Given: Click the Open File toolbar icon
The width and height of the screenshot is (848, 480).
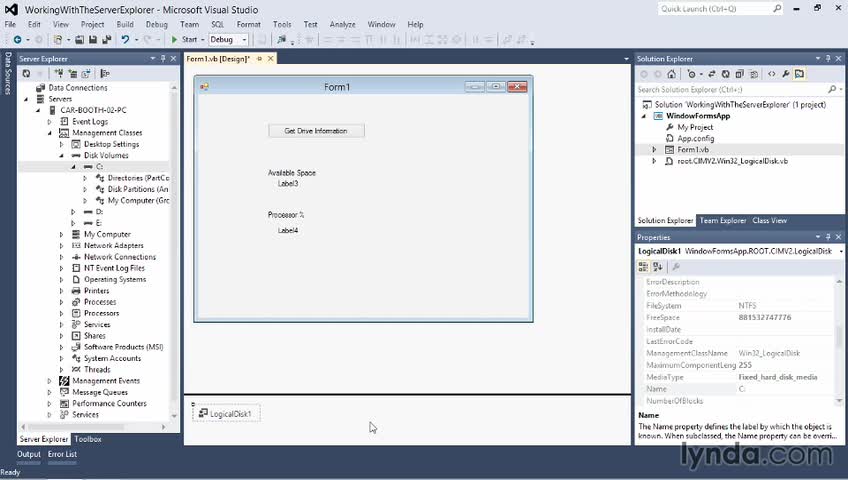Looking at the screenshot, I should tap(80, 39).
